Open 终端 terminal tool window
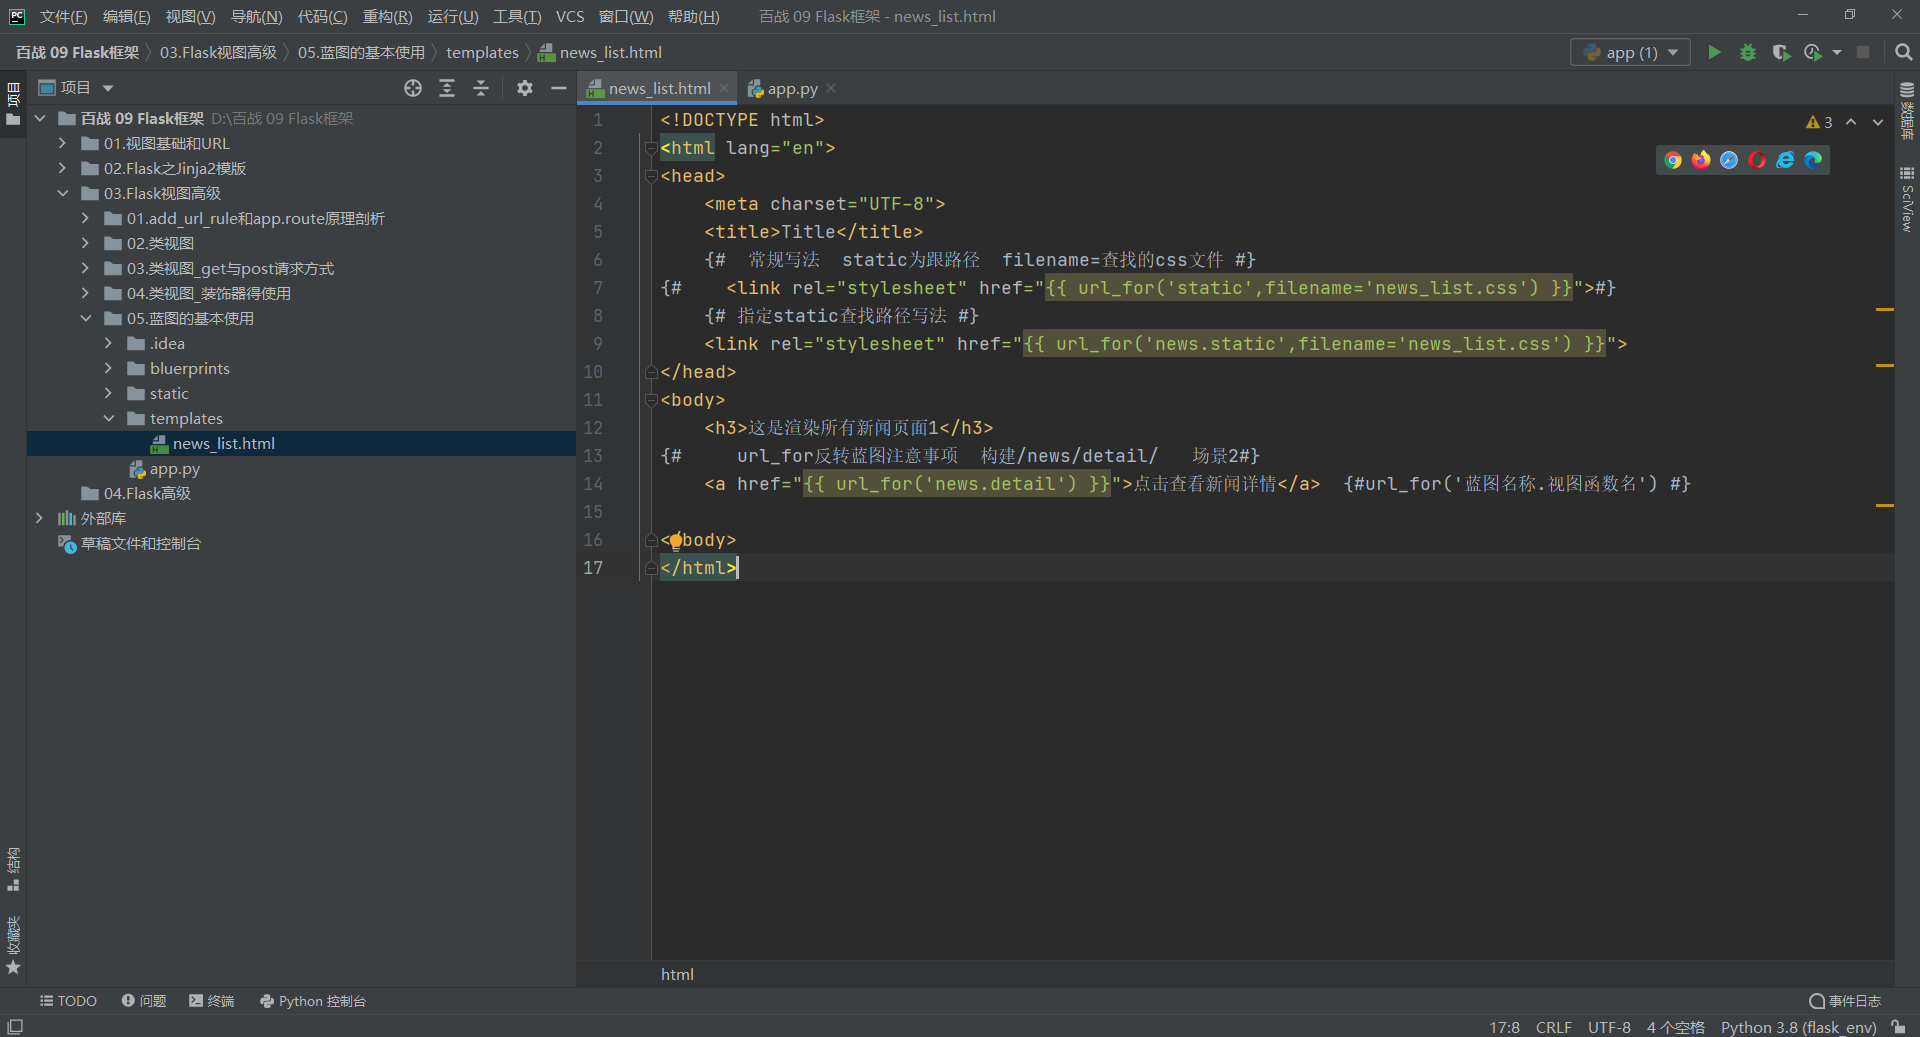This screenshot has width=1920, height=1037. click(x=211, y=1001)
